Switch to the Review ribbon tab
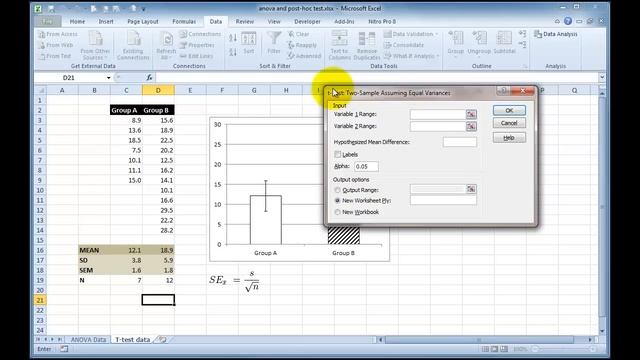 click(244, 22)
